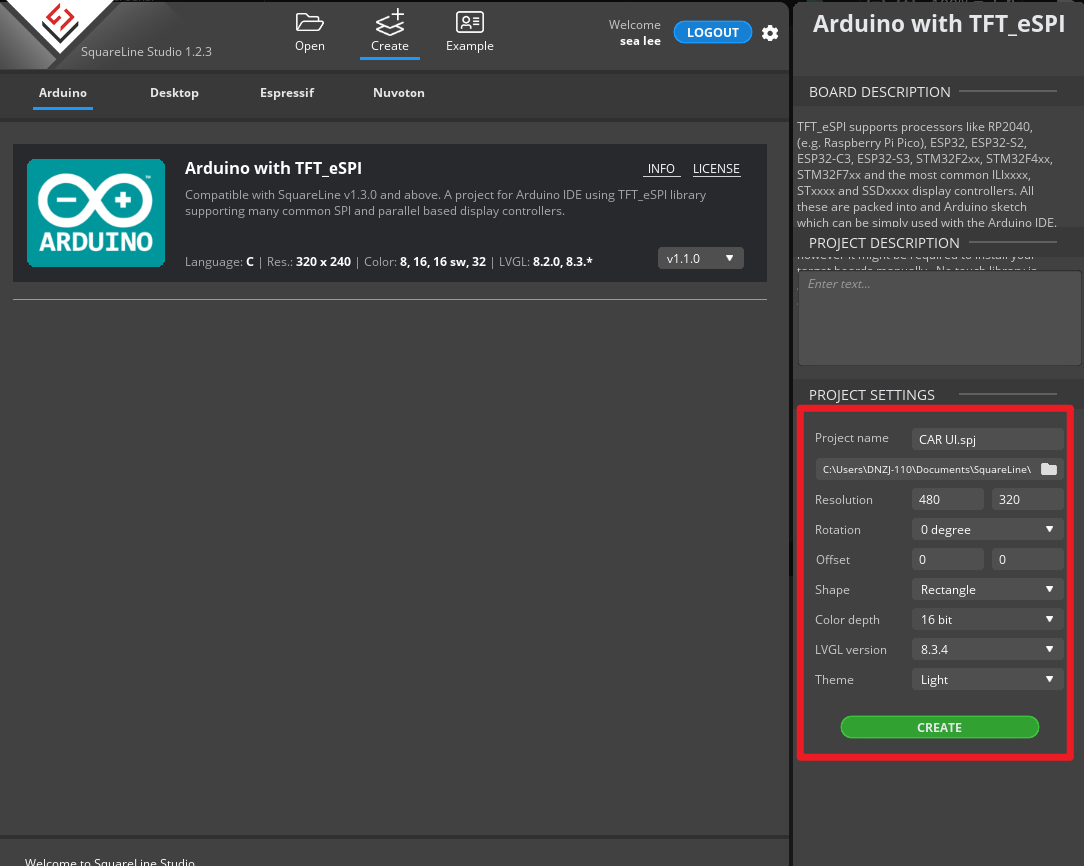Switch to the Desktop tab
Image resolution: width=1084 pixels, height=866 pixels.
(x=174, y=93)
